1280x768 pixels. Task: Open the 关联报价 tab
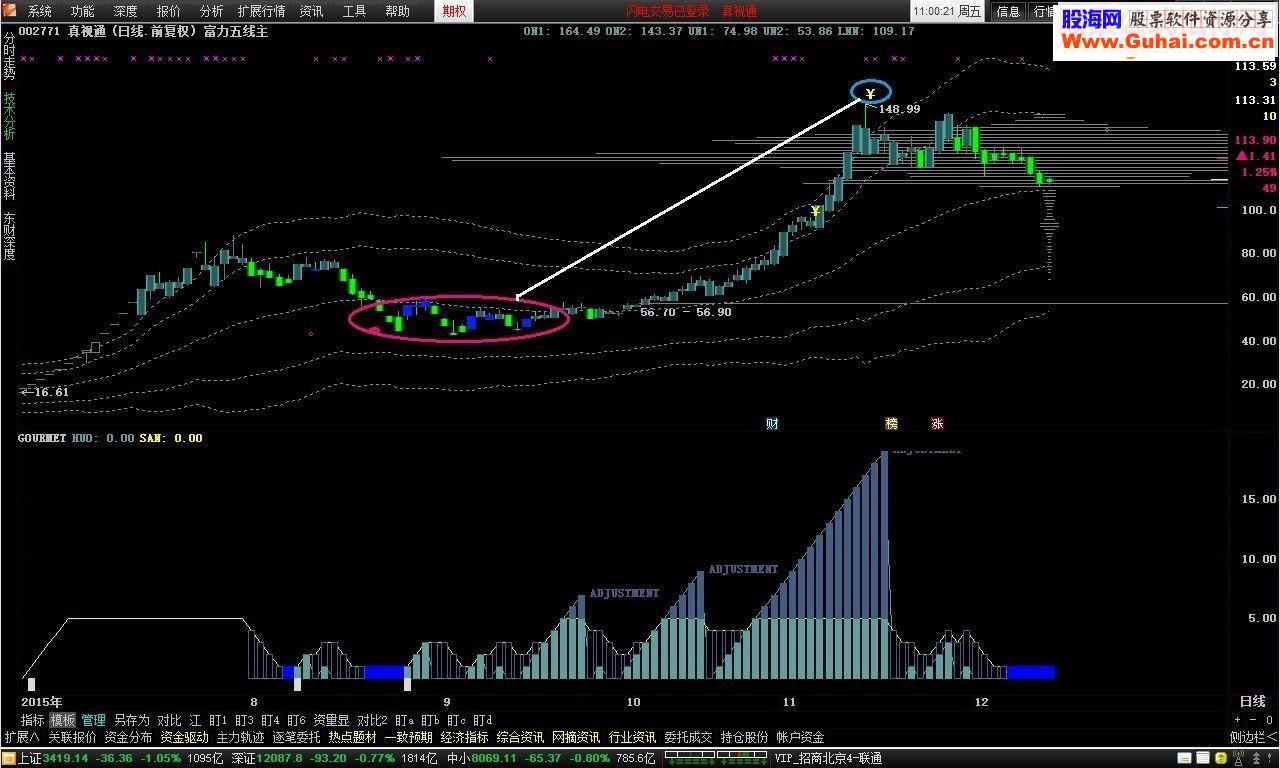tap(72, 737)
